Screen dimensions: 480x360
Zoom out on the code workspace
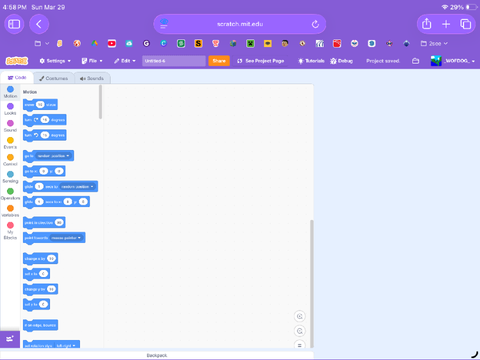(300, 331)
